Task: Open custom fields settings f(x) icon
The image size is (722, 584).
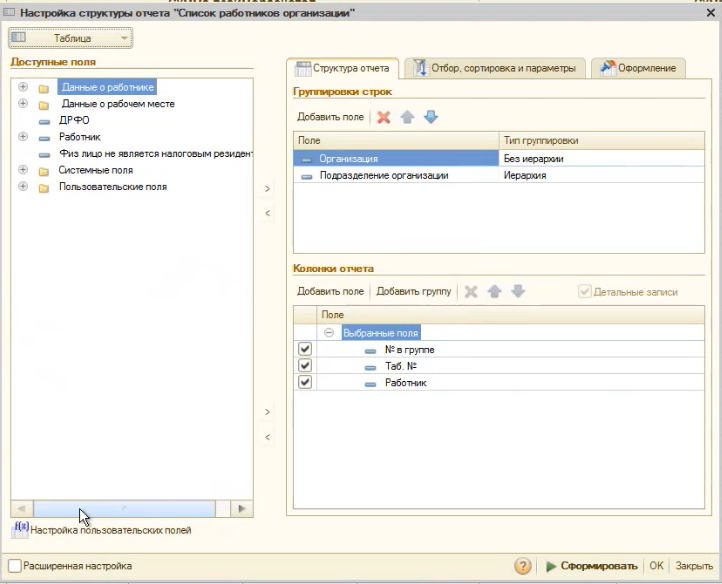Action: click(20, 529)
